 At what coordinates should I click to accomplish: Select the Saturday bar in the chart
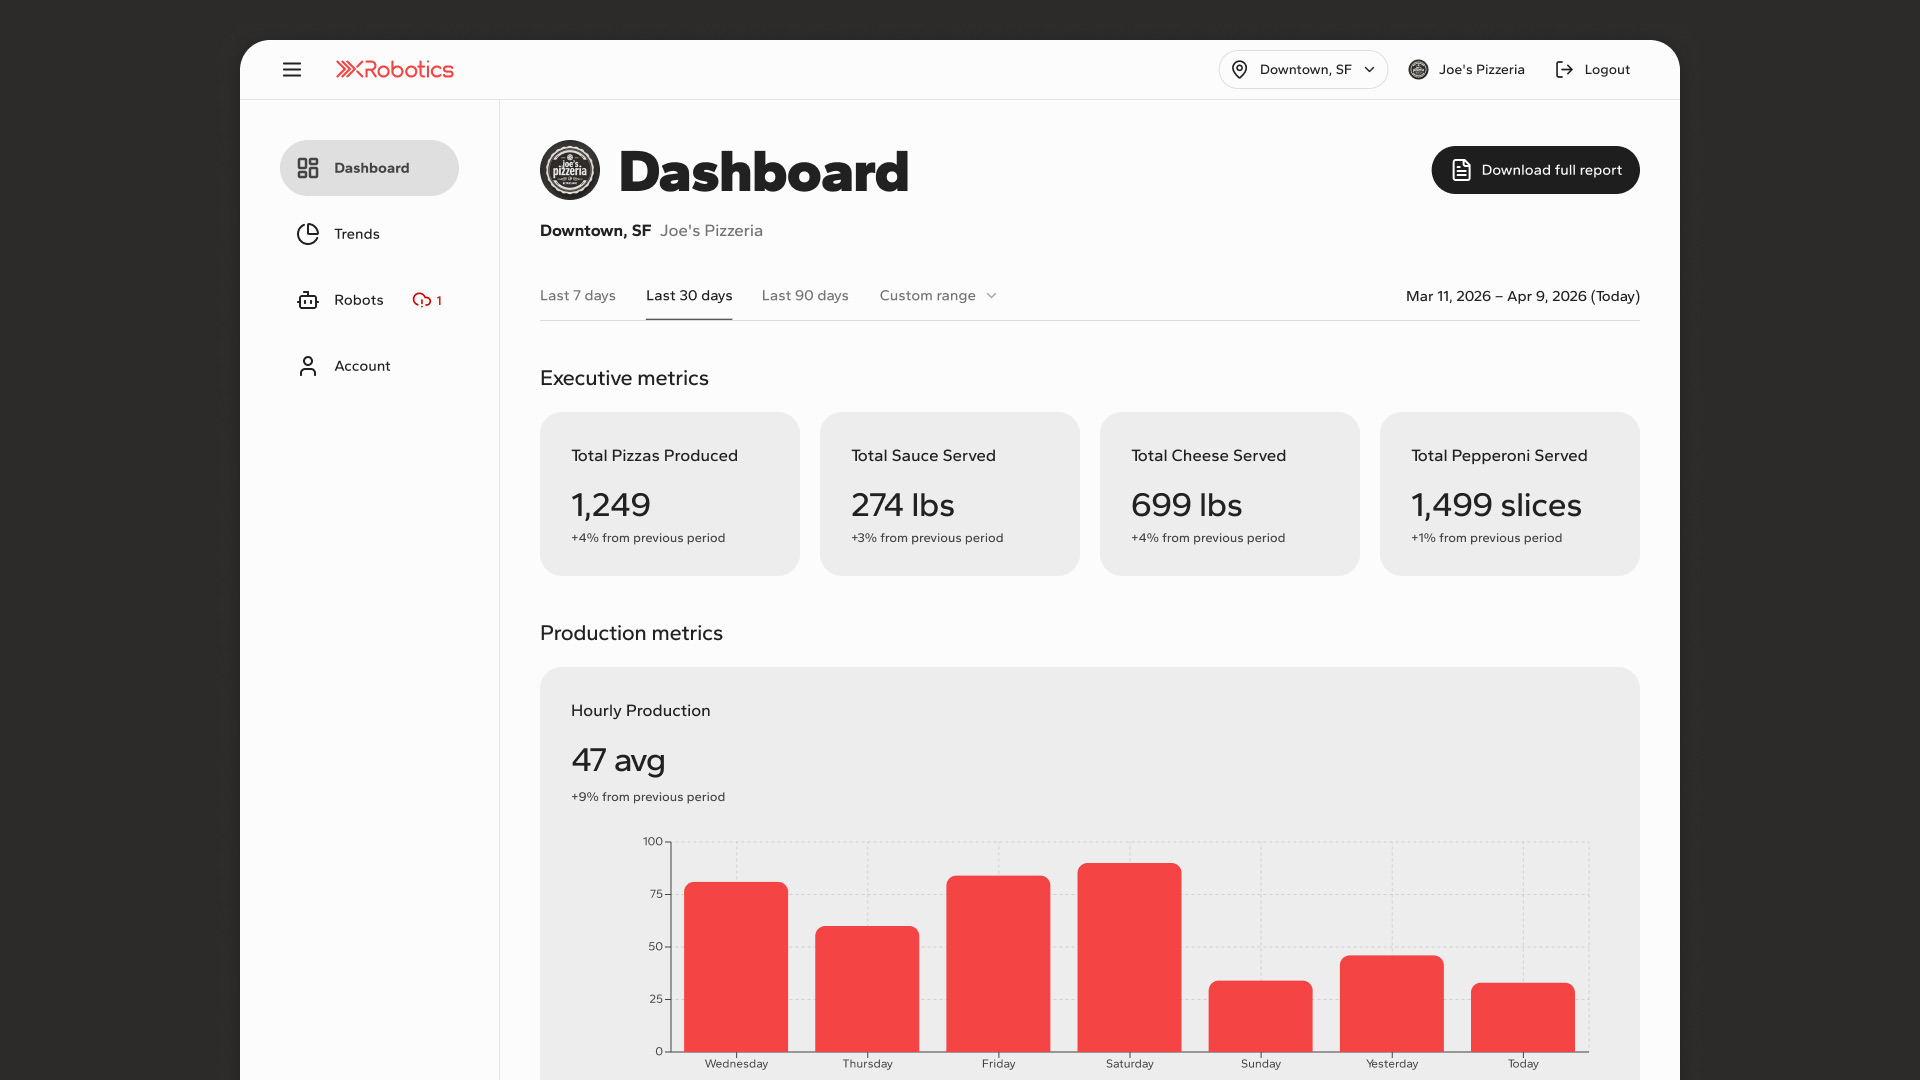(x=1129, y=957)
